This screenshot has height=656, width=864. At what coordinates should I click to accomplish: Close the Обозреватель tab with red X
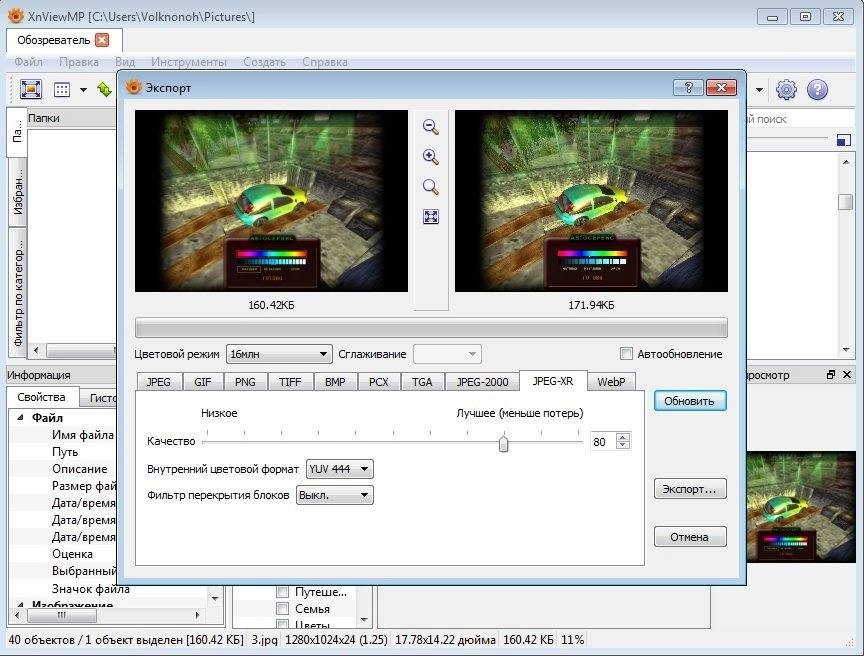(x=102, y=40)
